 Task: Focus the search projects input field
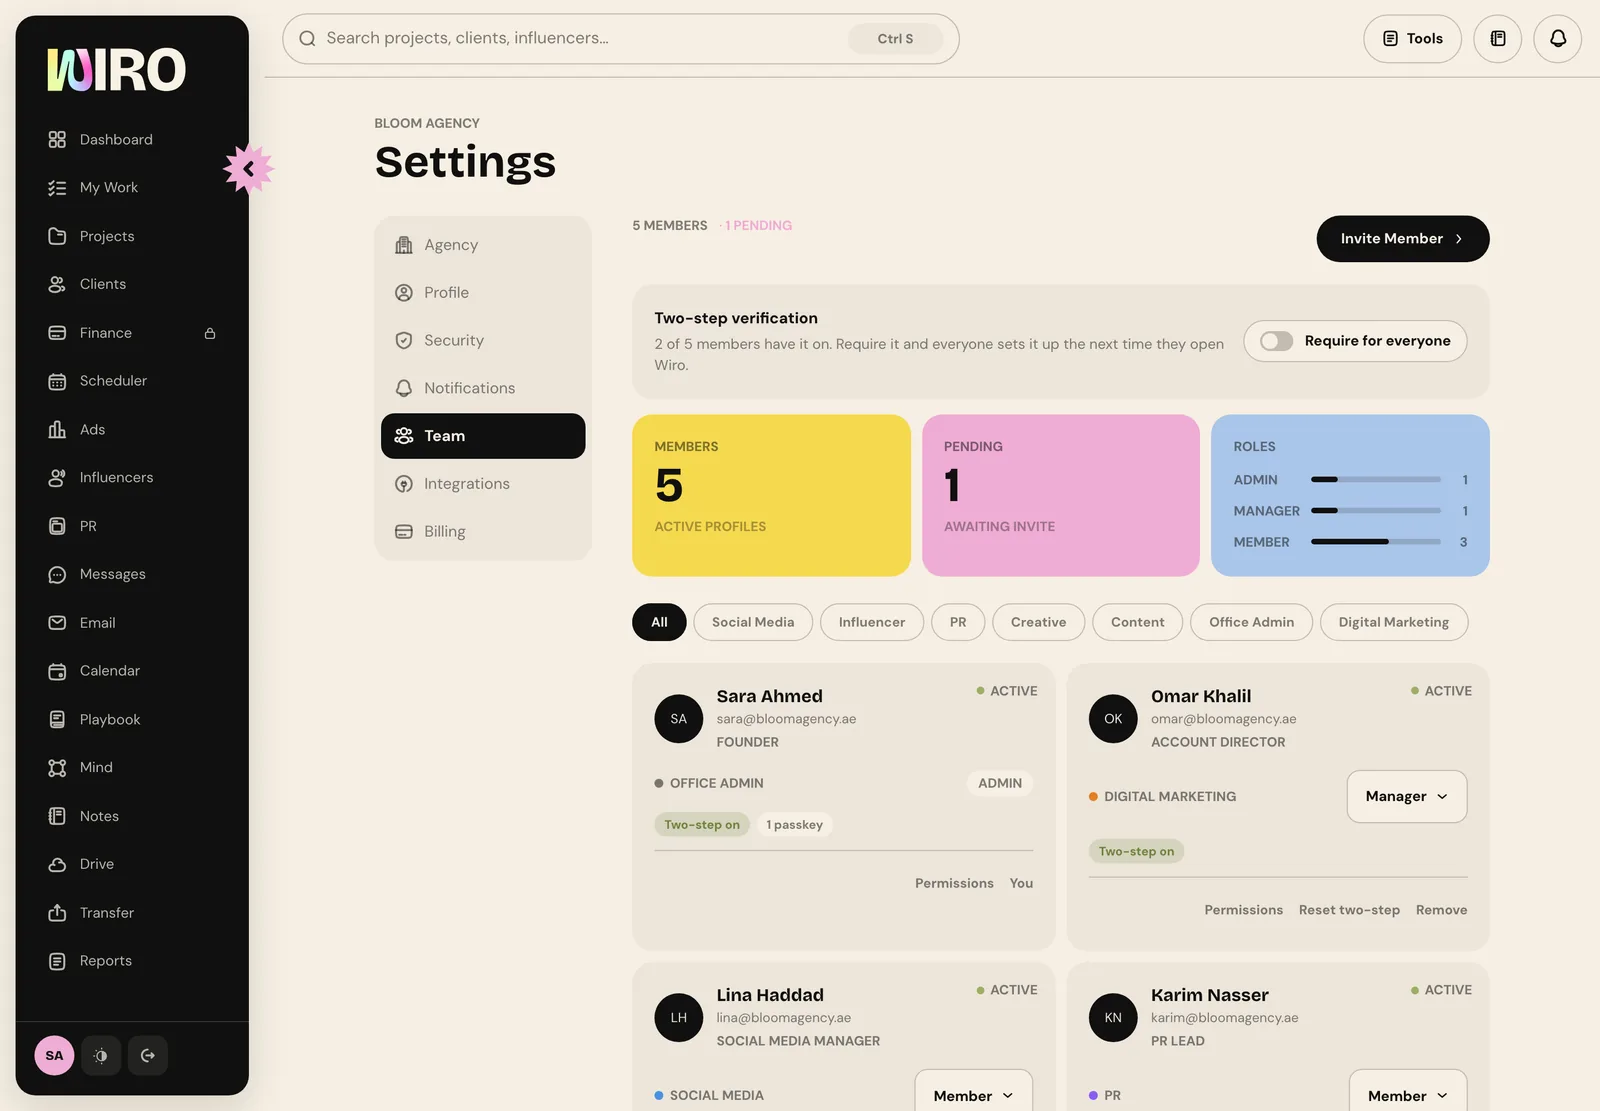click(620, 39)
